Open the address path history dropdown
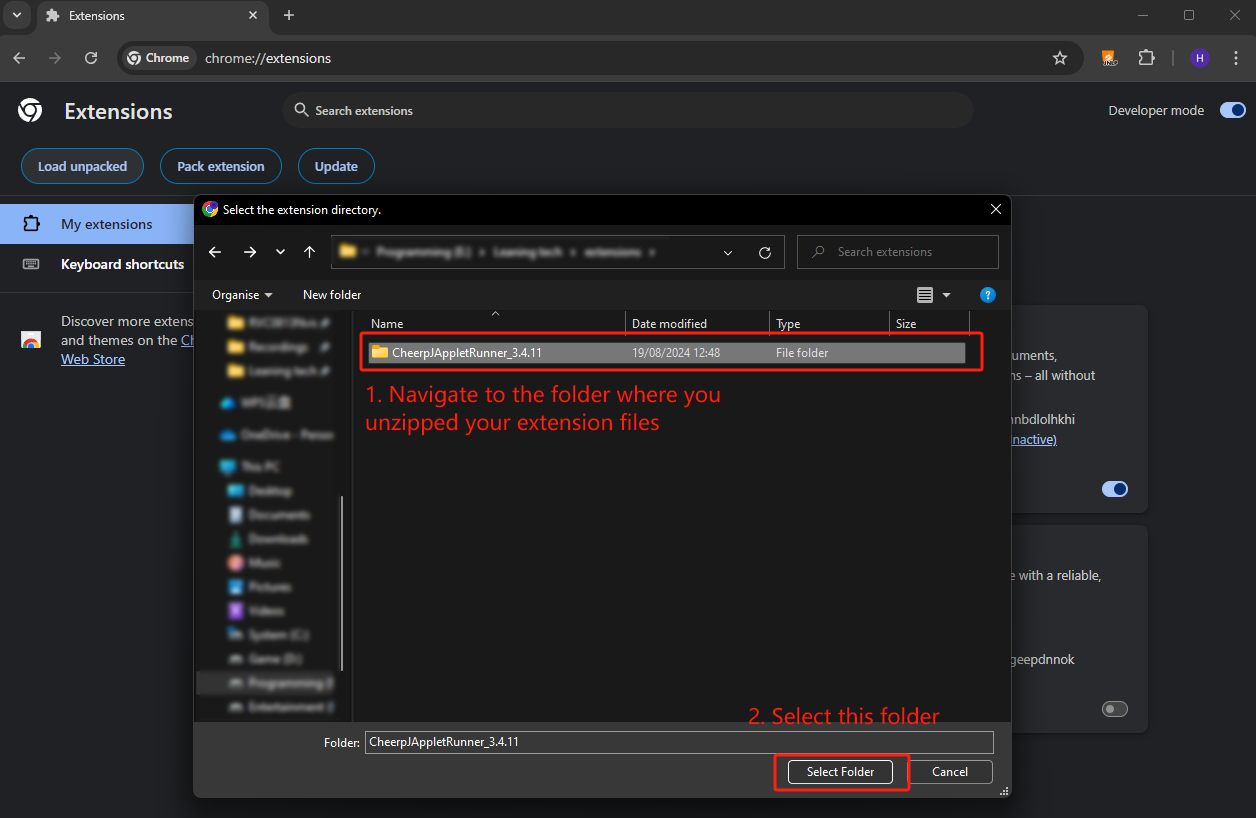The image size is (1256, 818). coord(728,252)
